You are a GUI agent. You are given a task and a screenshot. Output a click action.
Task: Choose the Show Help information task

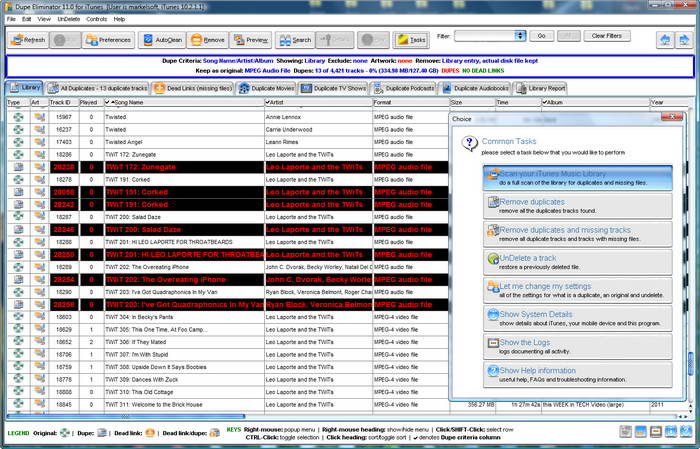pos(578,374)
